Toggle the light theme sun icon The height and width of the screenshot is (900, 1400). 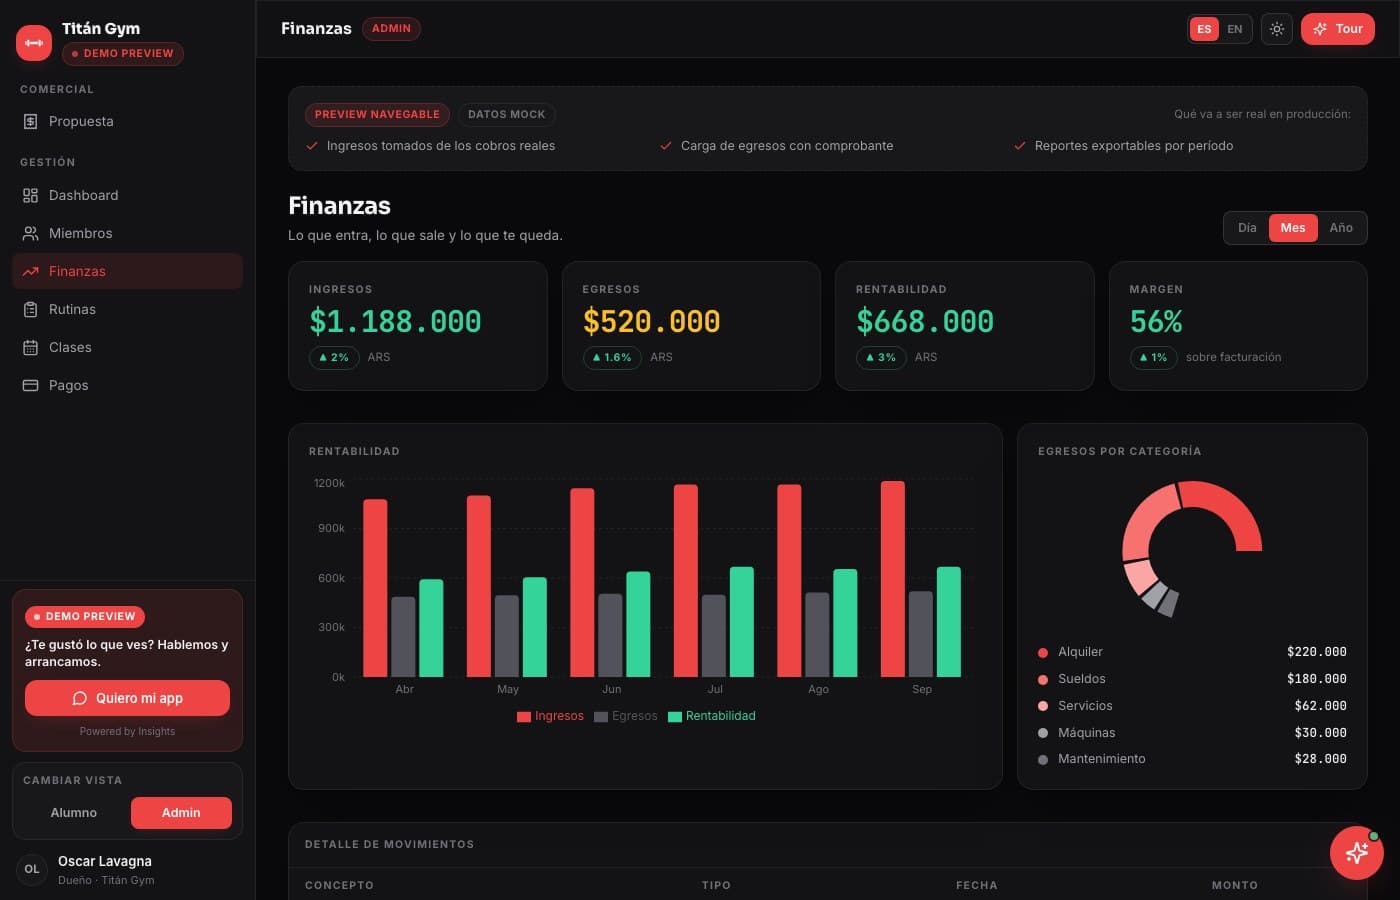(1277, 29)
